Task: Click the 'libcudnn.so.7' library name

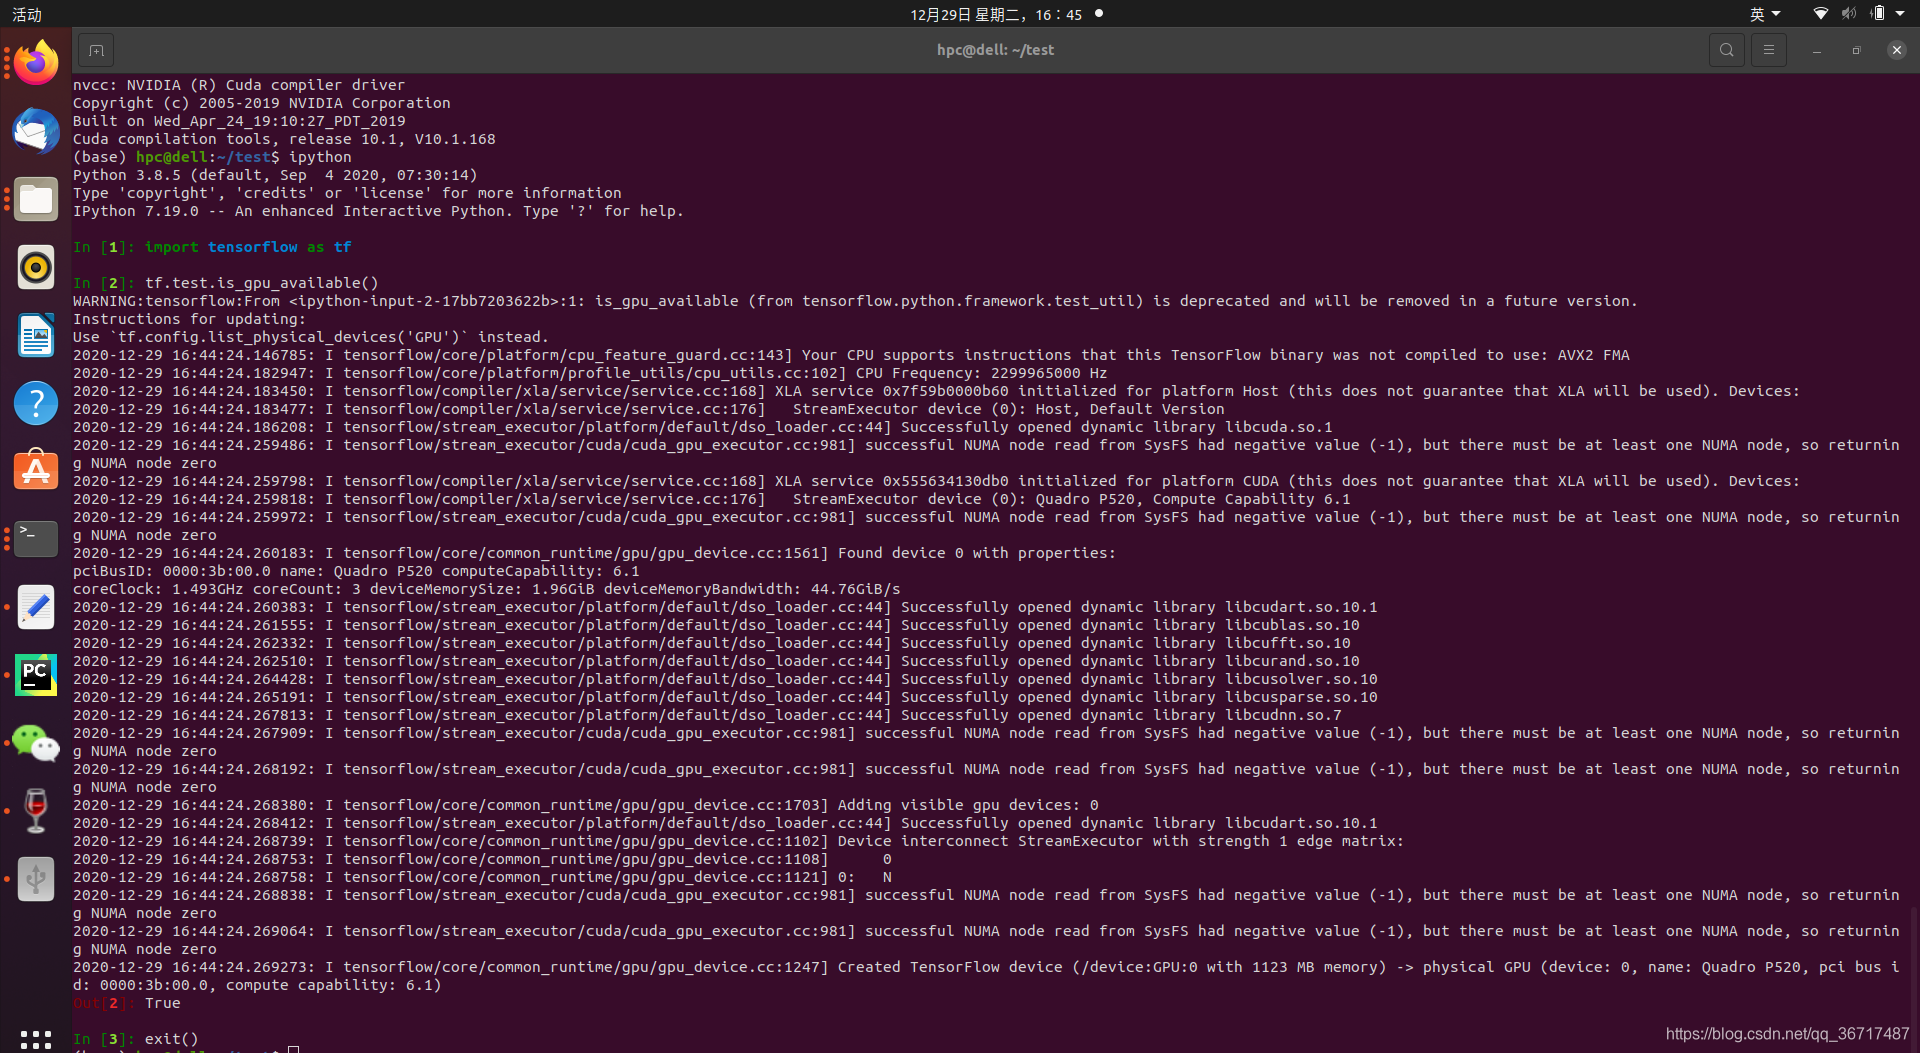Action: point(1283,715)
